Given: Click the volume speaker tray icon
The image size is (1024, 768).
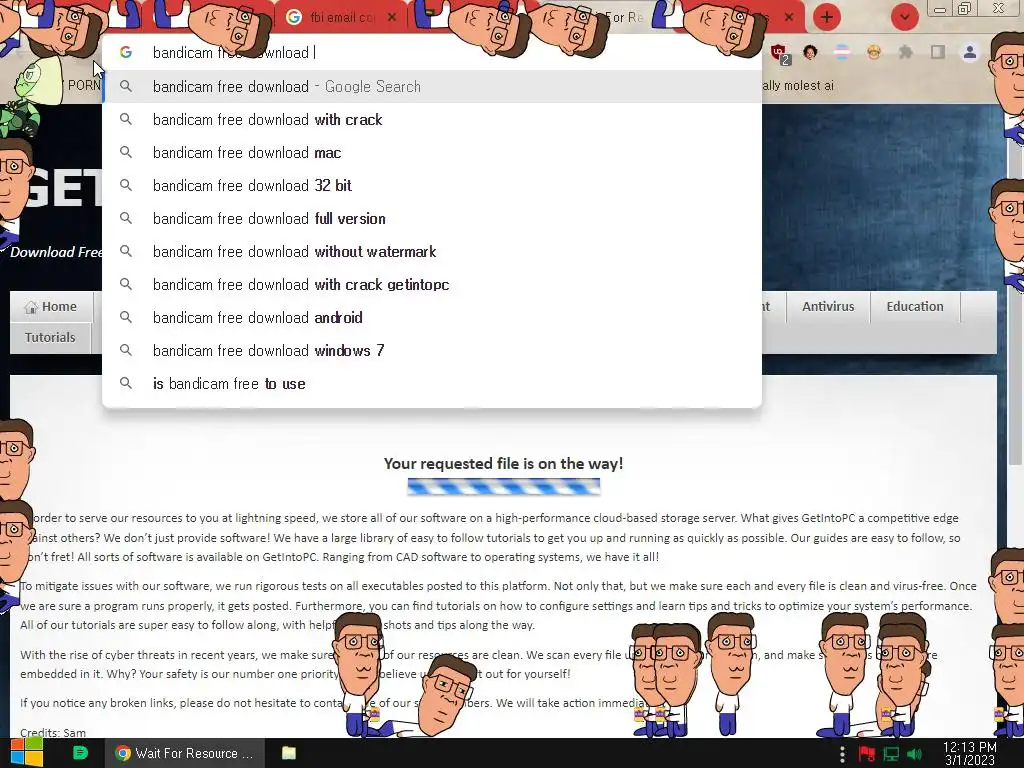Looking at the screenshot, I should coord(915,754).
